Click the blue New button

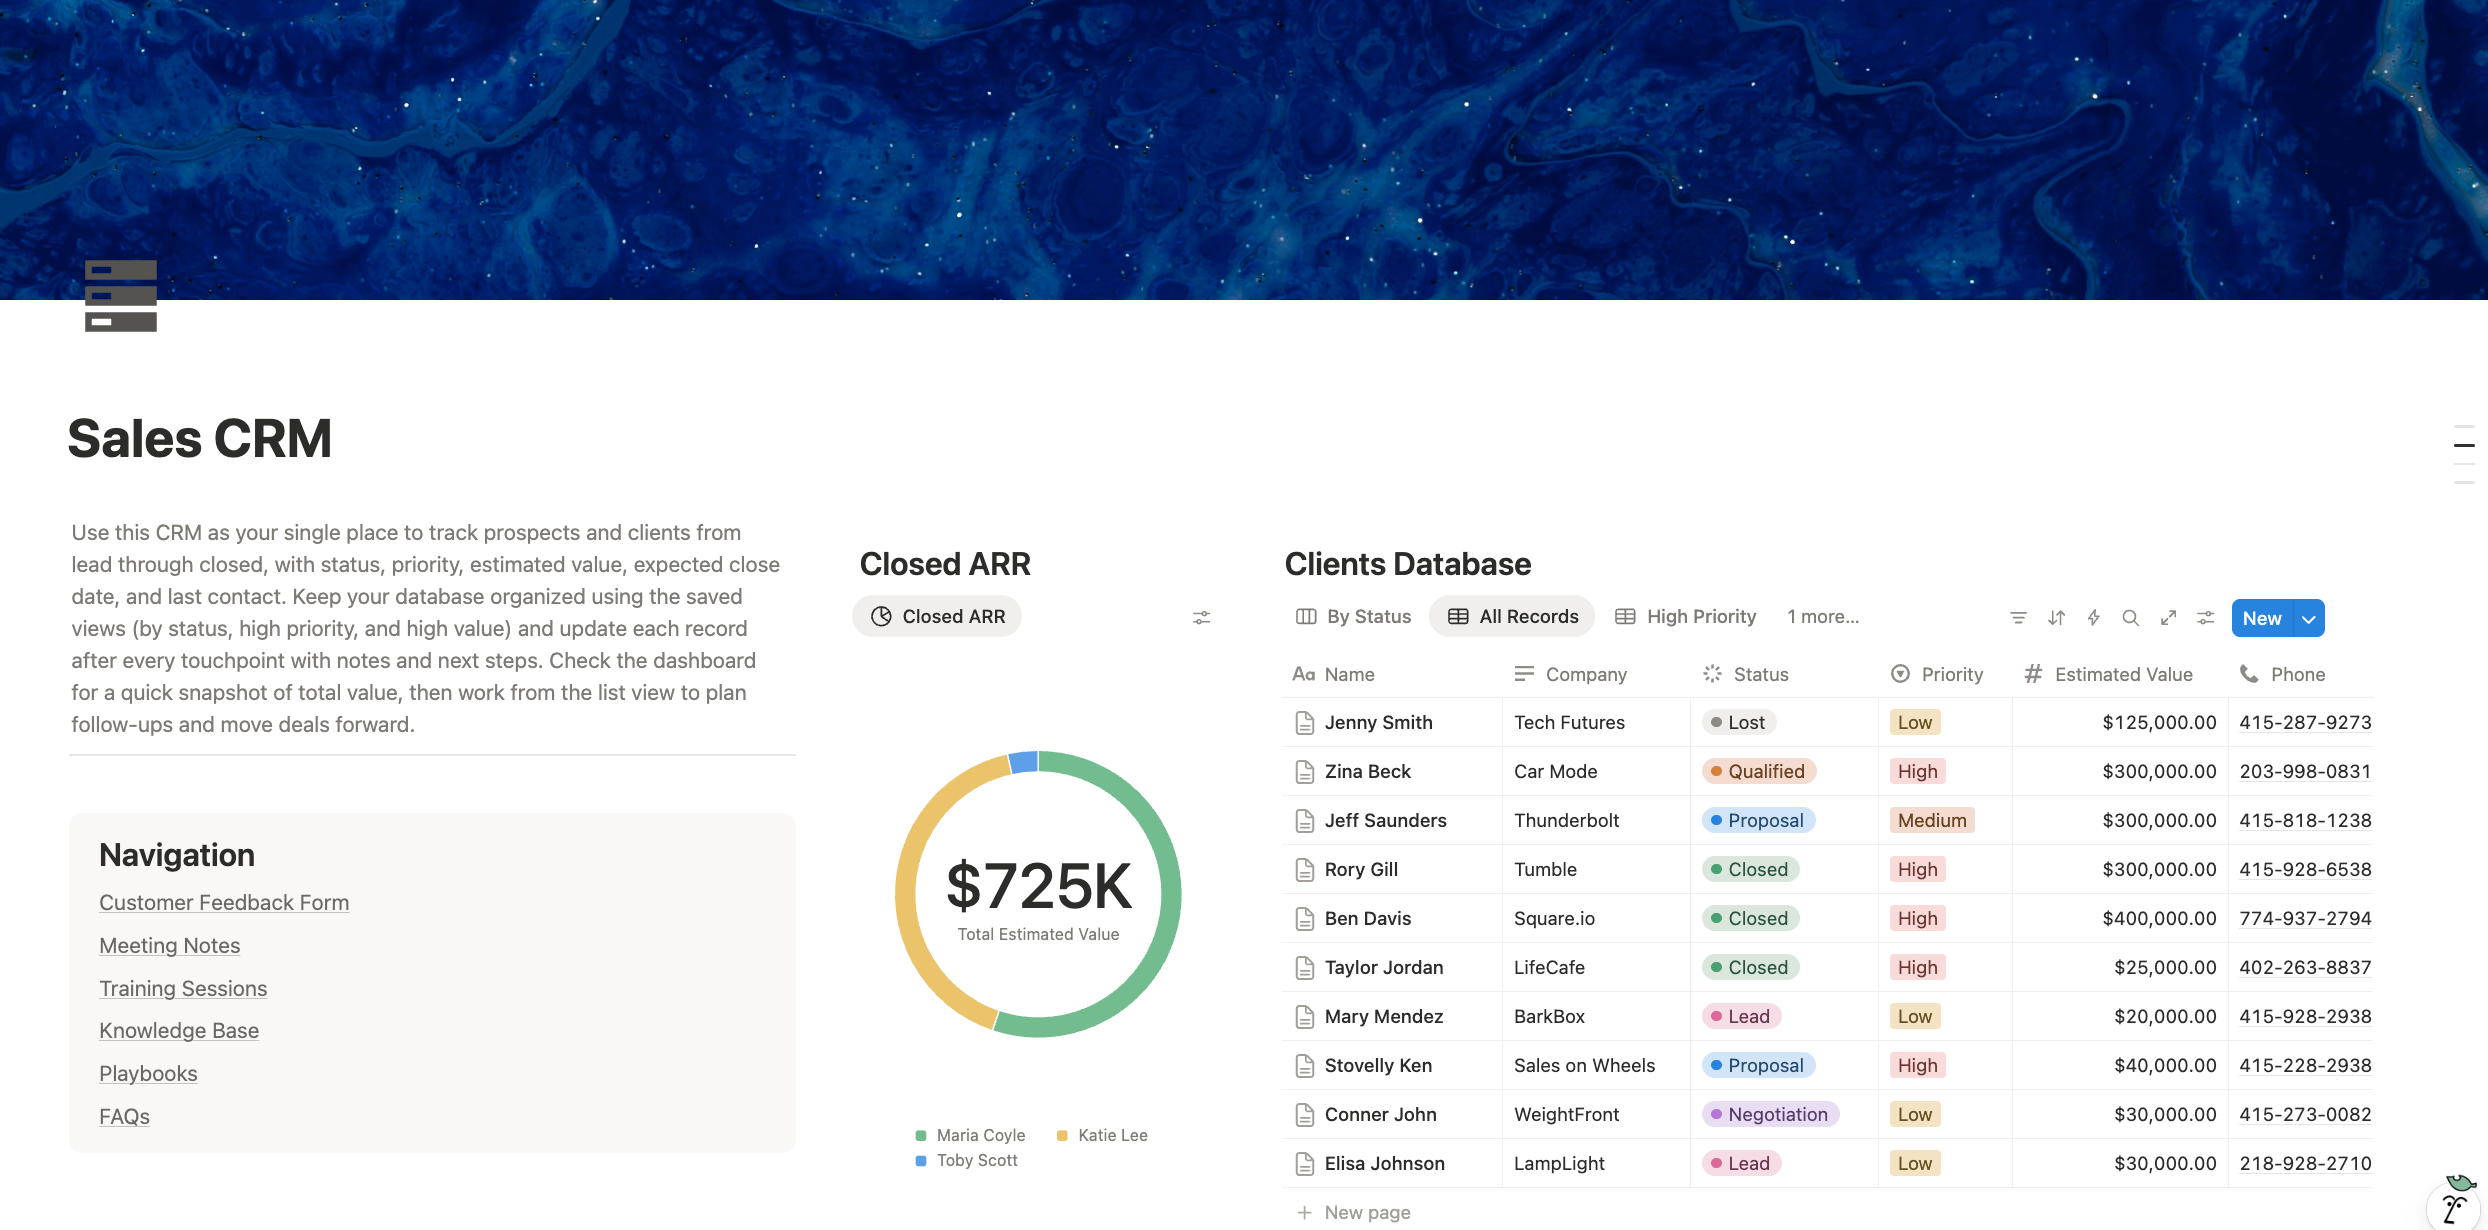point(2261,617)
